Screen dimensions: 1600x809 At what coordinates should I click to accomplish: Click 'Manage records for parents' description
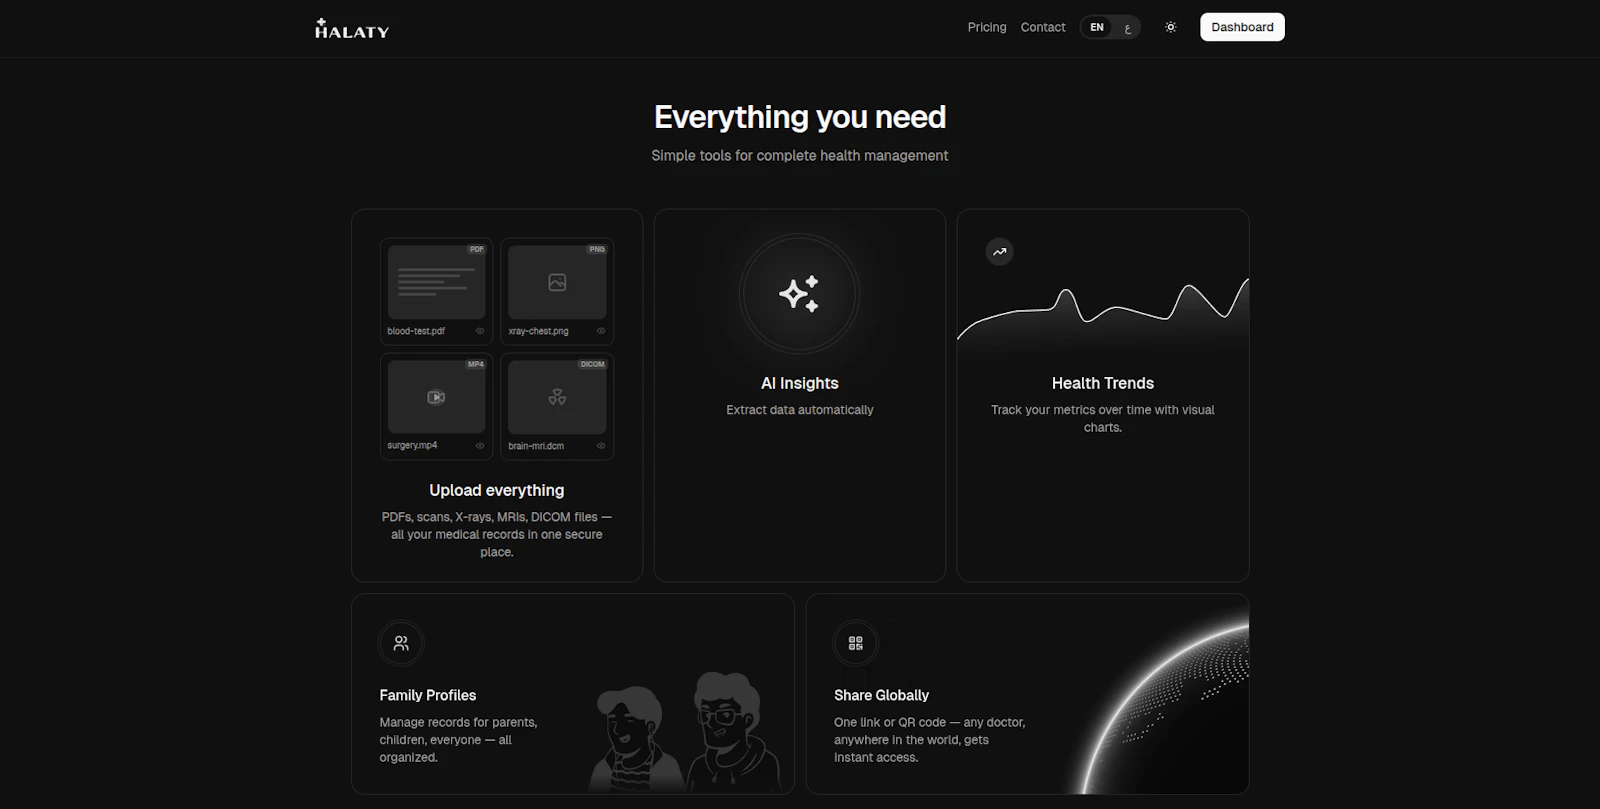[459, 740]
